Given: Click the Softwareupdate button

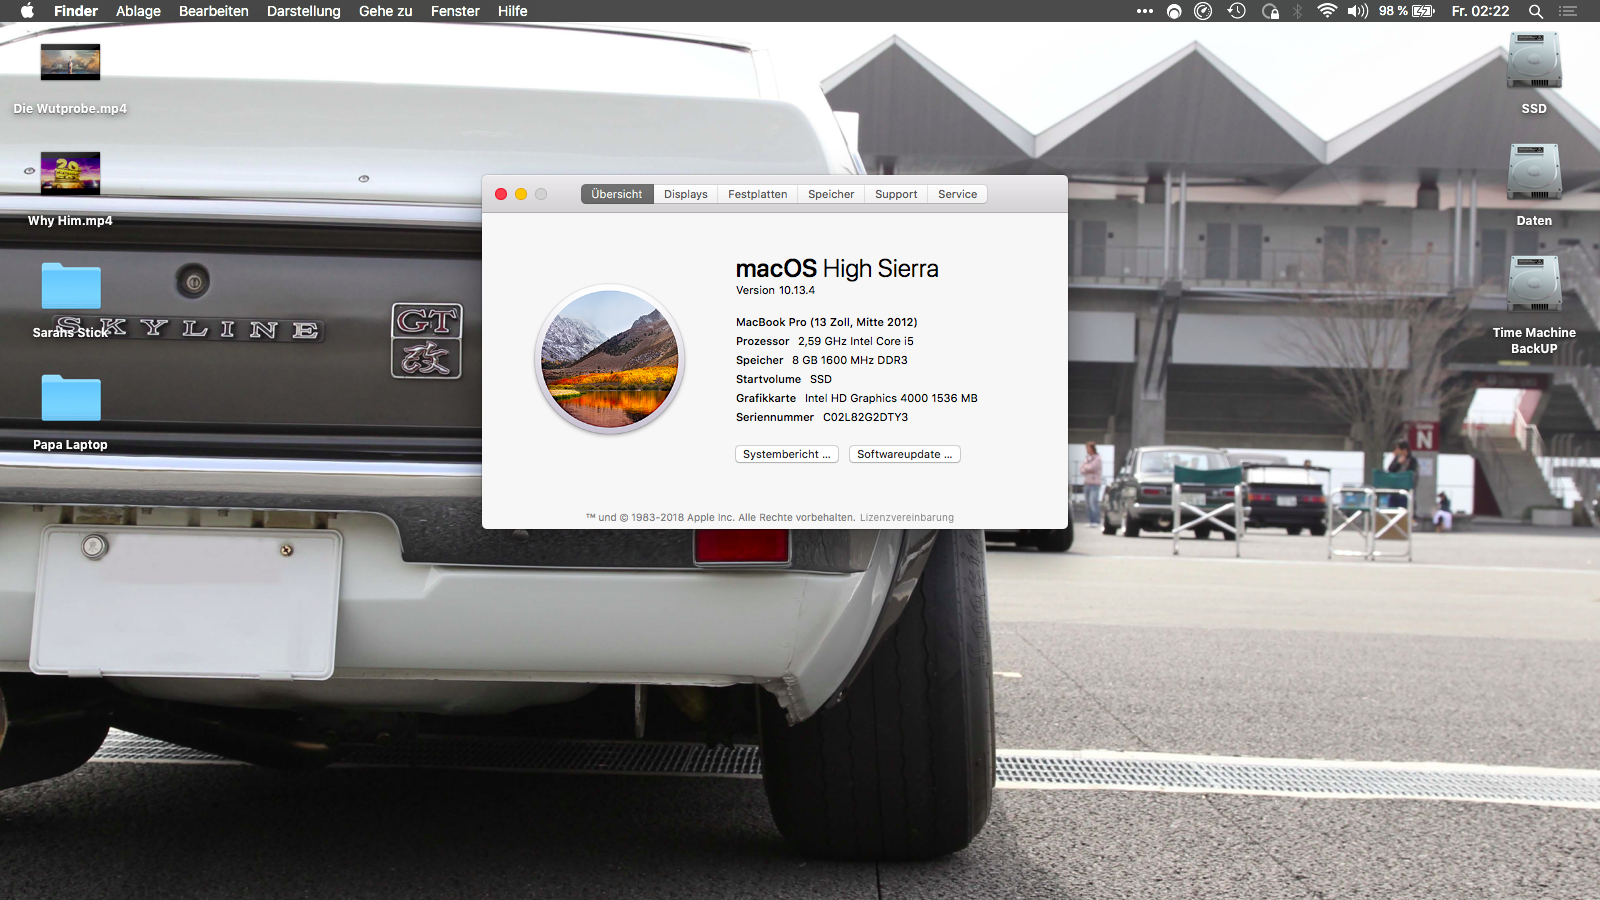Looking at the screenshot, I should 905,454.
